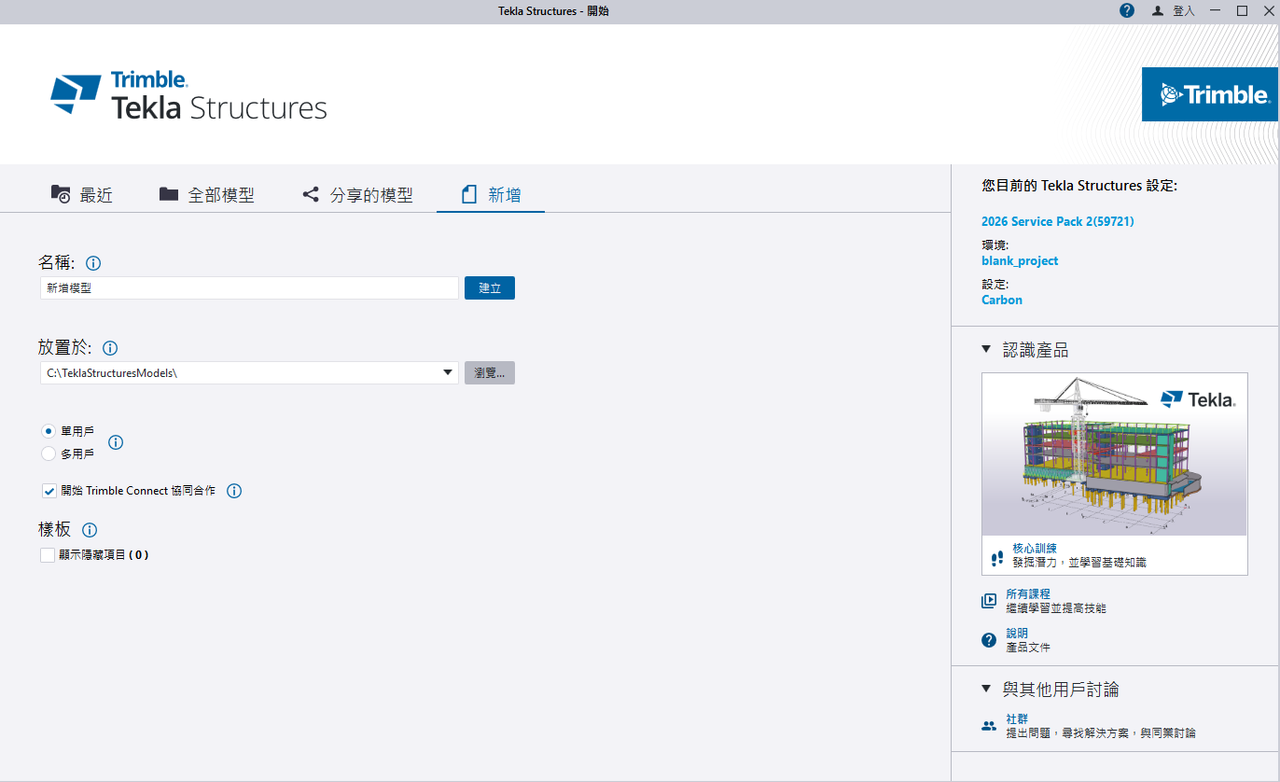Check the 顯示隱藏項目 checkbox
Image resolution: width=1280 pixels, height=782 pixels.
click(x=47, y=555)
